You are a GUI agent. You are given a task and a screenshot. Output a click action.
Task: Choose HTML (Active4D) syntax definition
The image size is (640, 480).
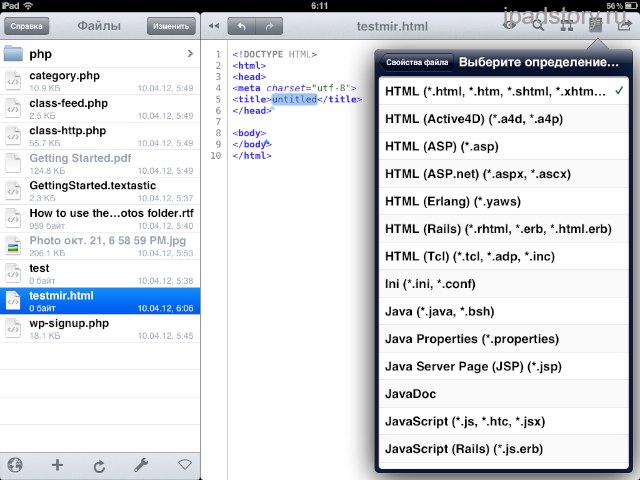[x=504, y=119]
